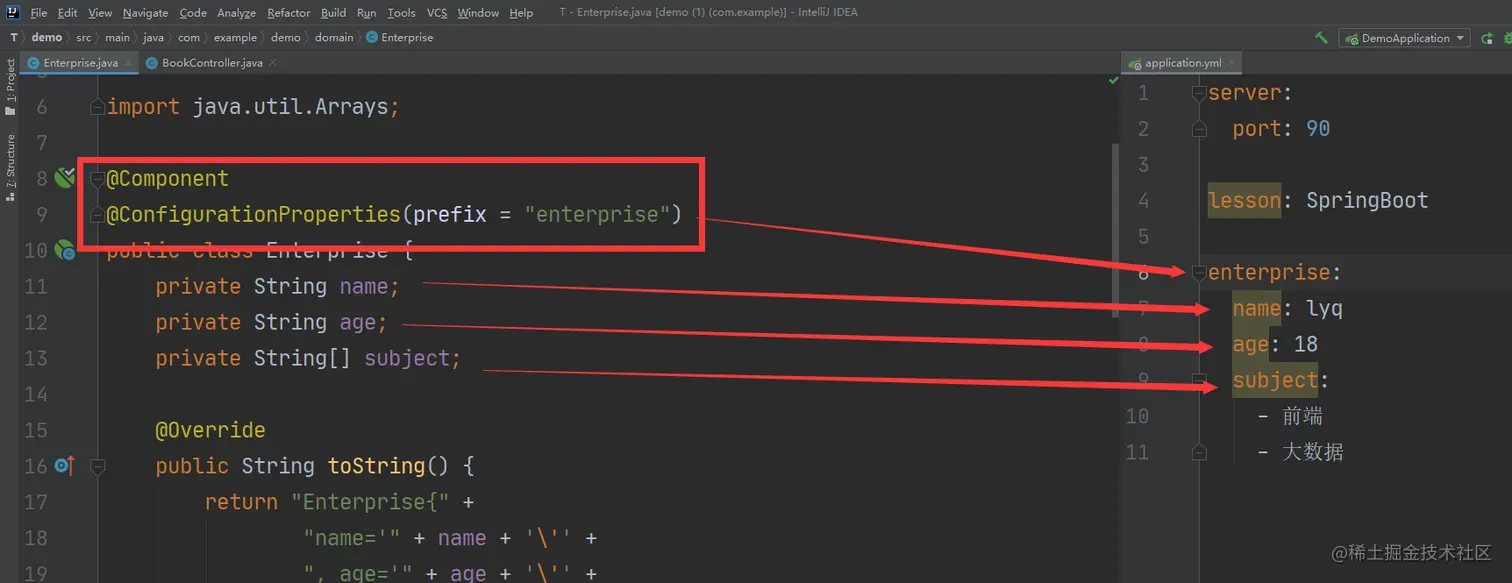Click 'age: 18' in application.yml

click(x=1275, y=345)
